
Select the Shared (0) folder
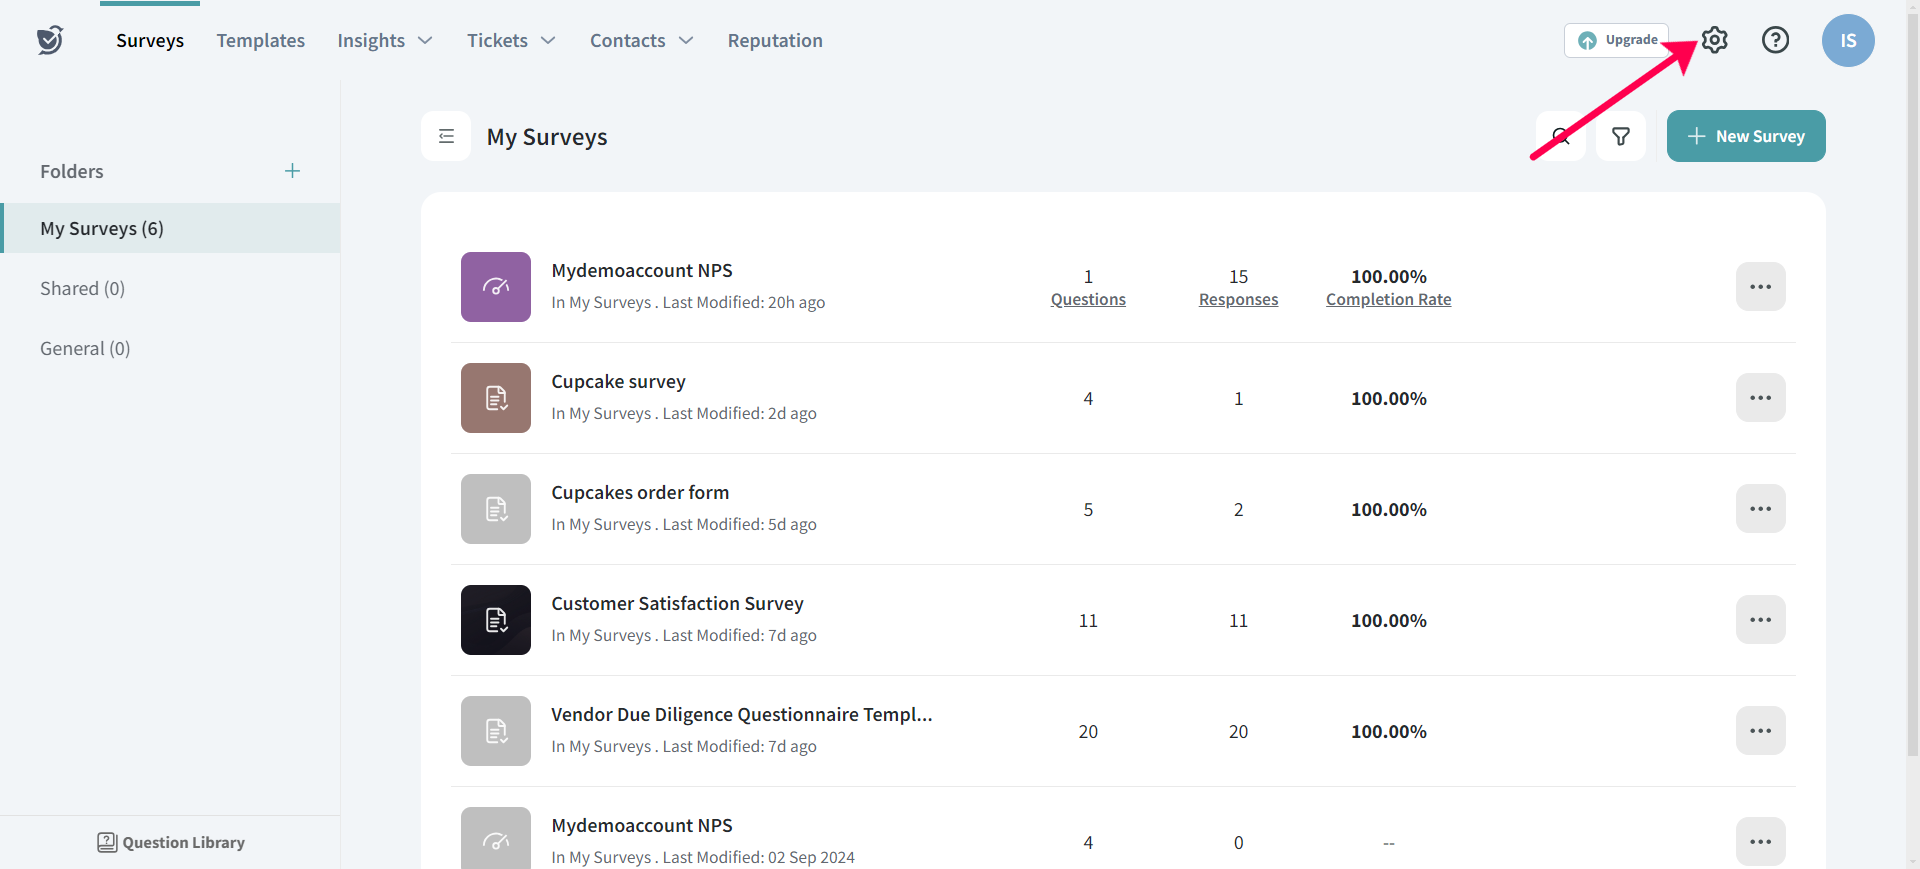click(x=82, y=289)
